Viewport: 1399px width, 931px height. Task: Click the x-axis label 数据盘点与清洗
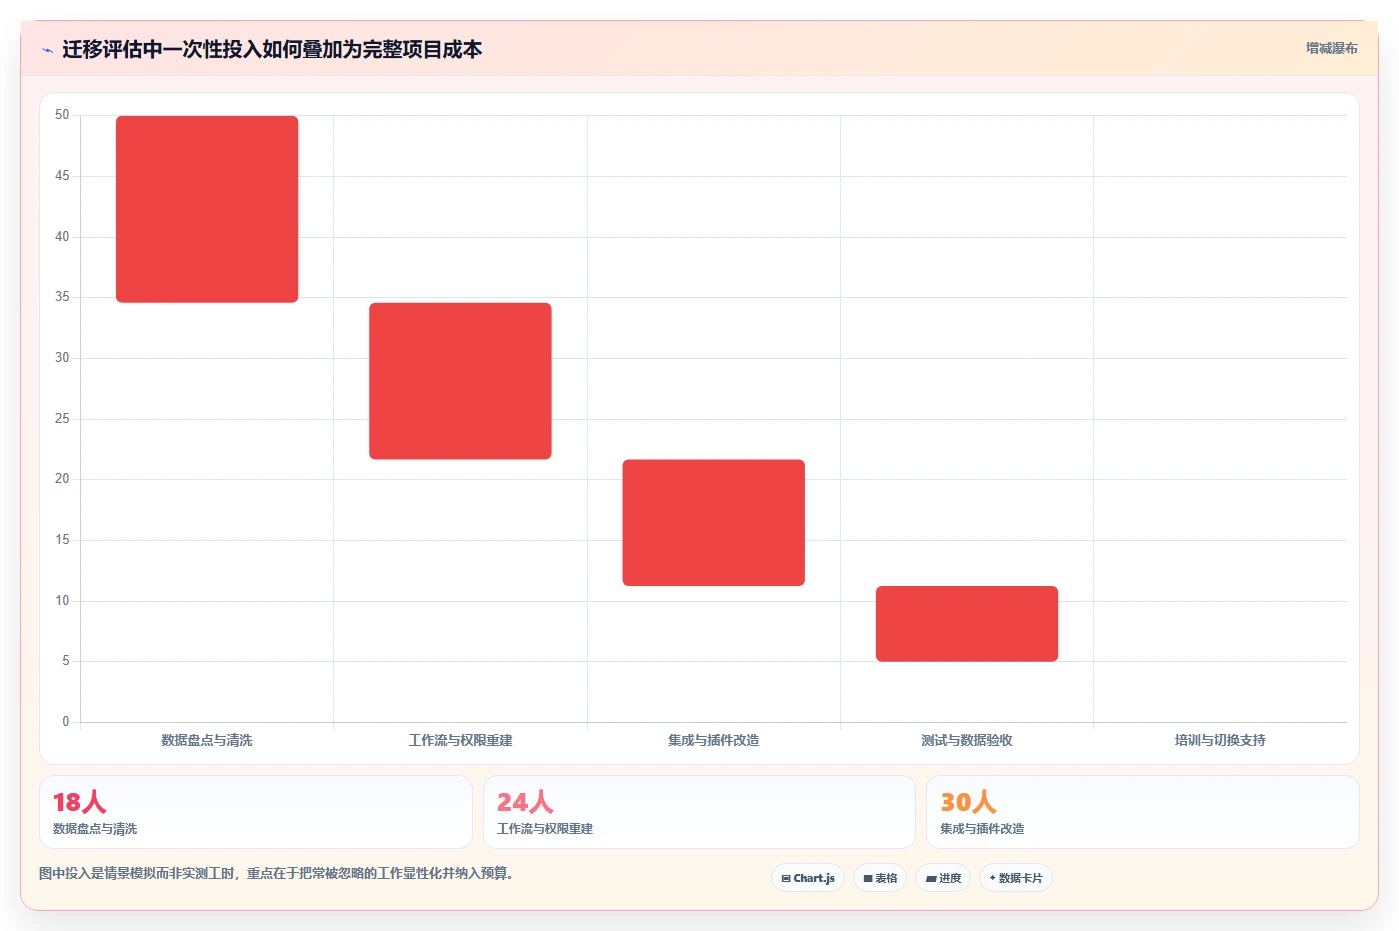point(207,740)
